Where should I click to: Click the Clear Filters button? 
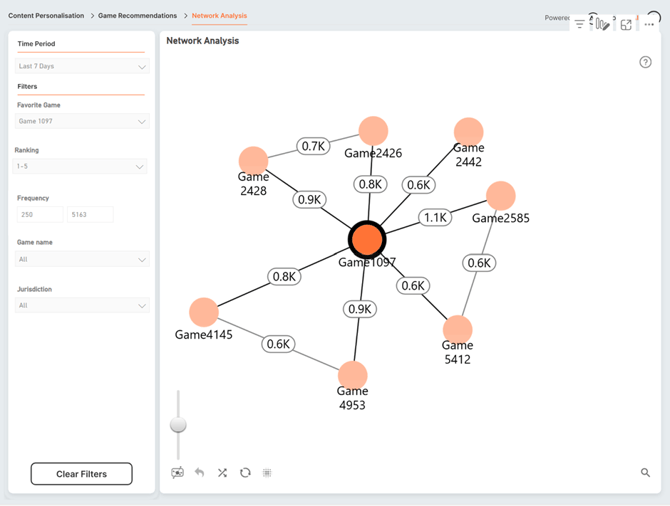81,474
